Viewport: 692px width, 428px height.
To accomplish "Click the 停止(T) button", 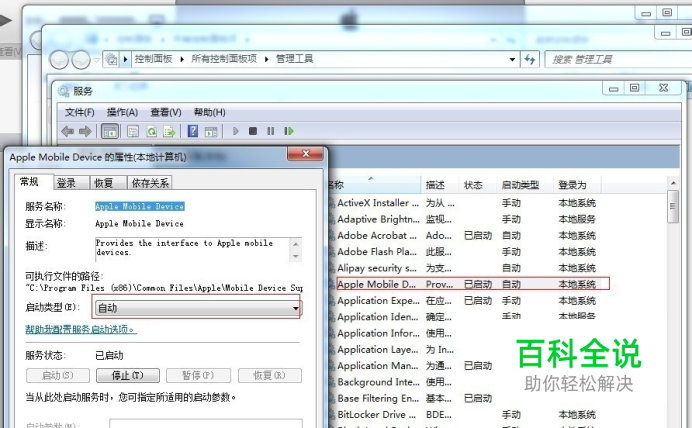I will [128, 375].
